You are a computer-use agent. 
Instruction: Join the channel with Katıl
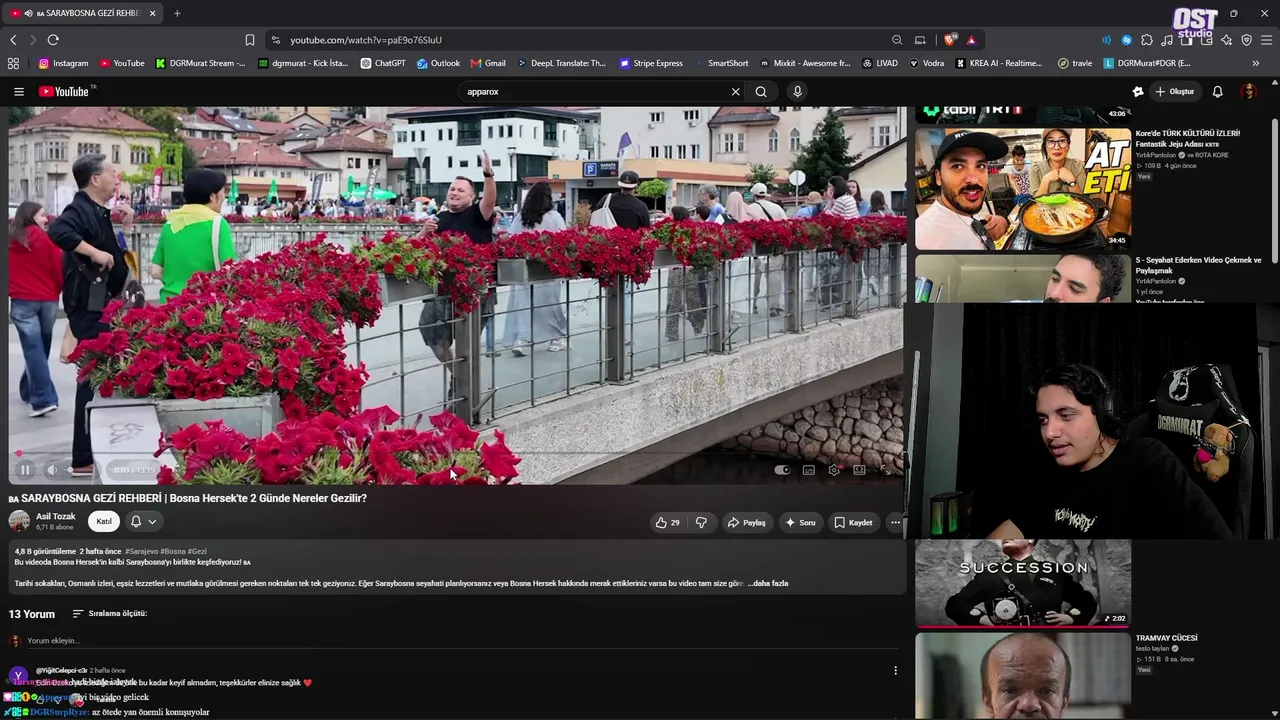pyautogui.click(x=104, y=521)
